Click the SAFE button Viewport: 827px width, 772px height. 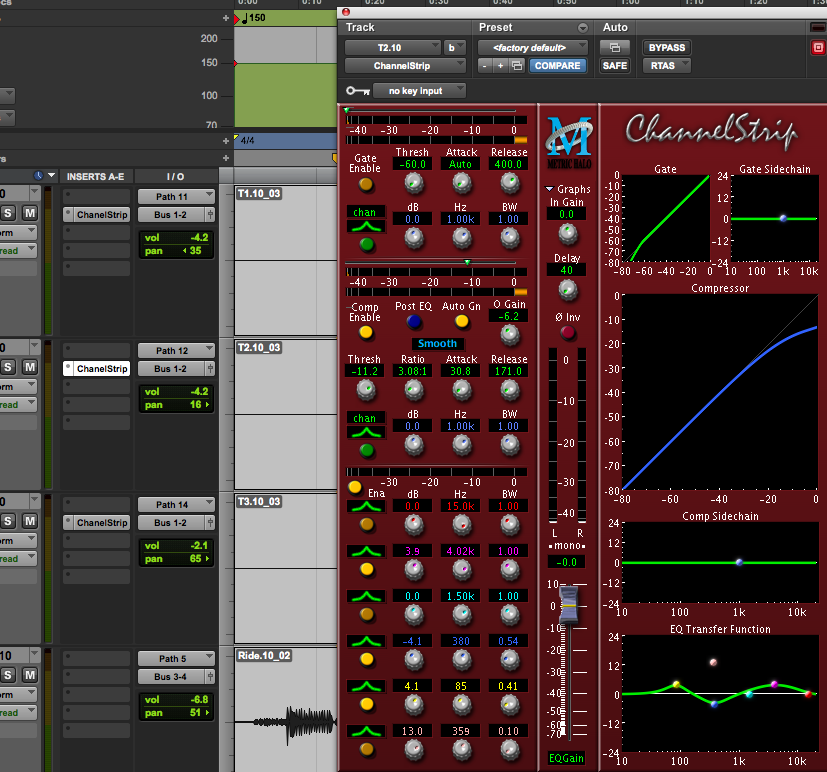[615, 65]
